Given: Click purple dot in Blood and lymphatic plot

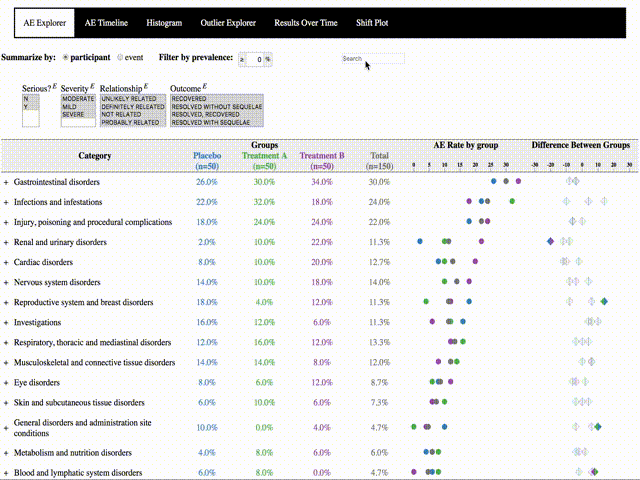Looking at the screenshot, I should coord(413,471).
